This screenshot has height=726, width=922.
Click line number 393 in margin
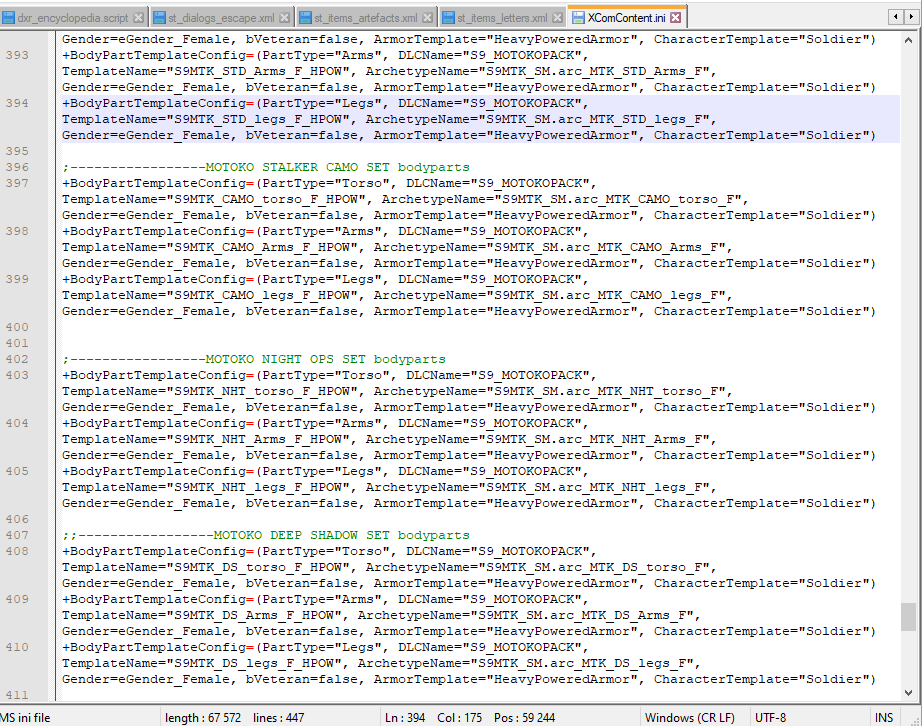[x=17, y=55]
